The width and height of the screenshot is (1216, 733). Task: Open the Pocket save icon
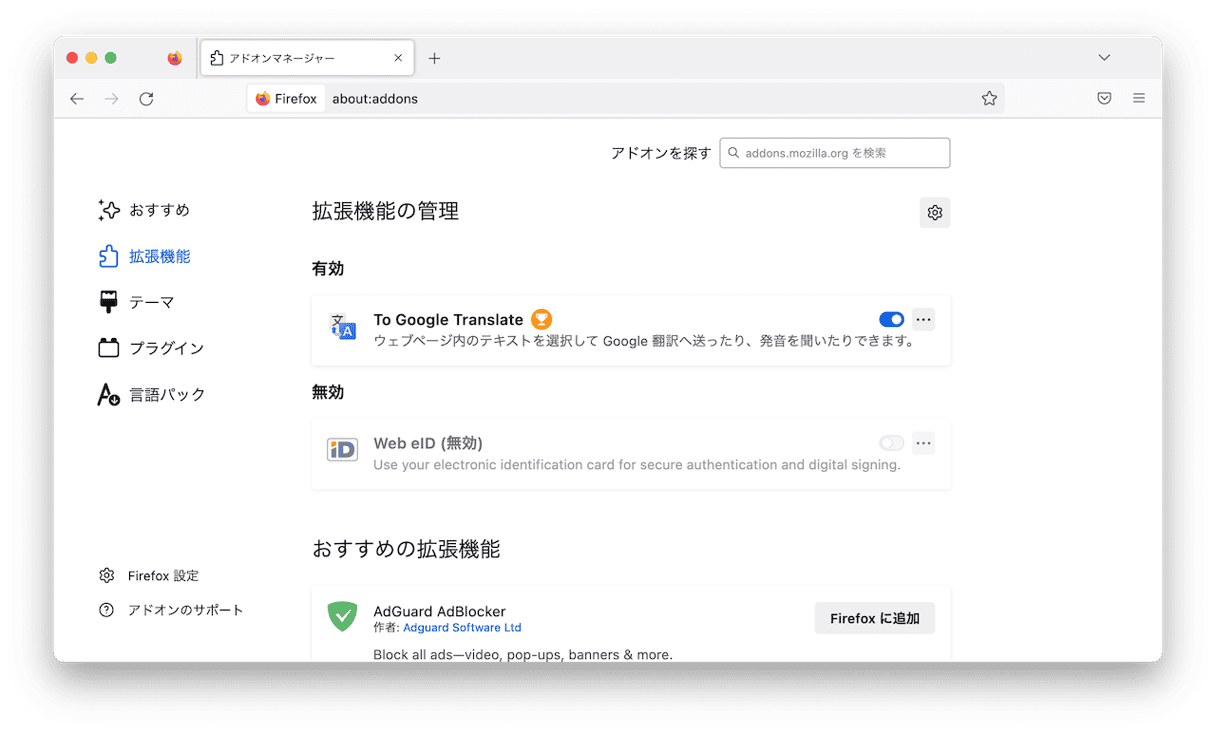(x=1104, y=98)
